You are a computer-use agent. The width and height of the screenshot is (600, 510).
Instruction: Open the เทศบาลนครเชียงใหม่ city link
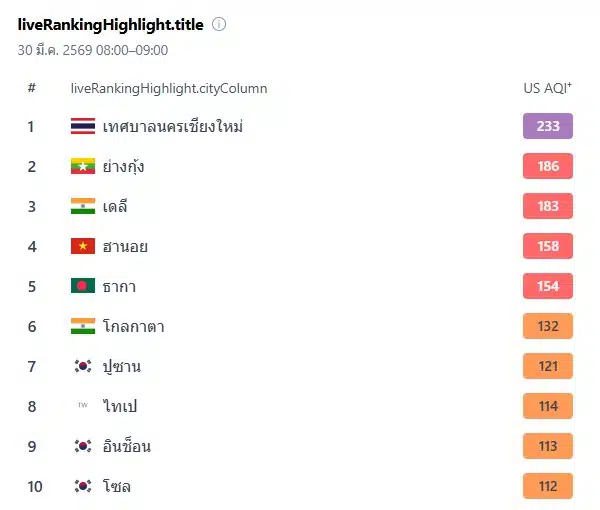[173, 127]
